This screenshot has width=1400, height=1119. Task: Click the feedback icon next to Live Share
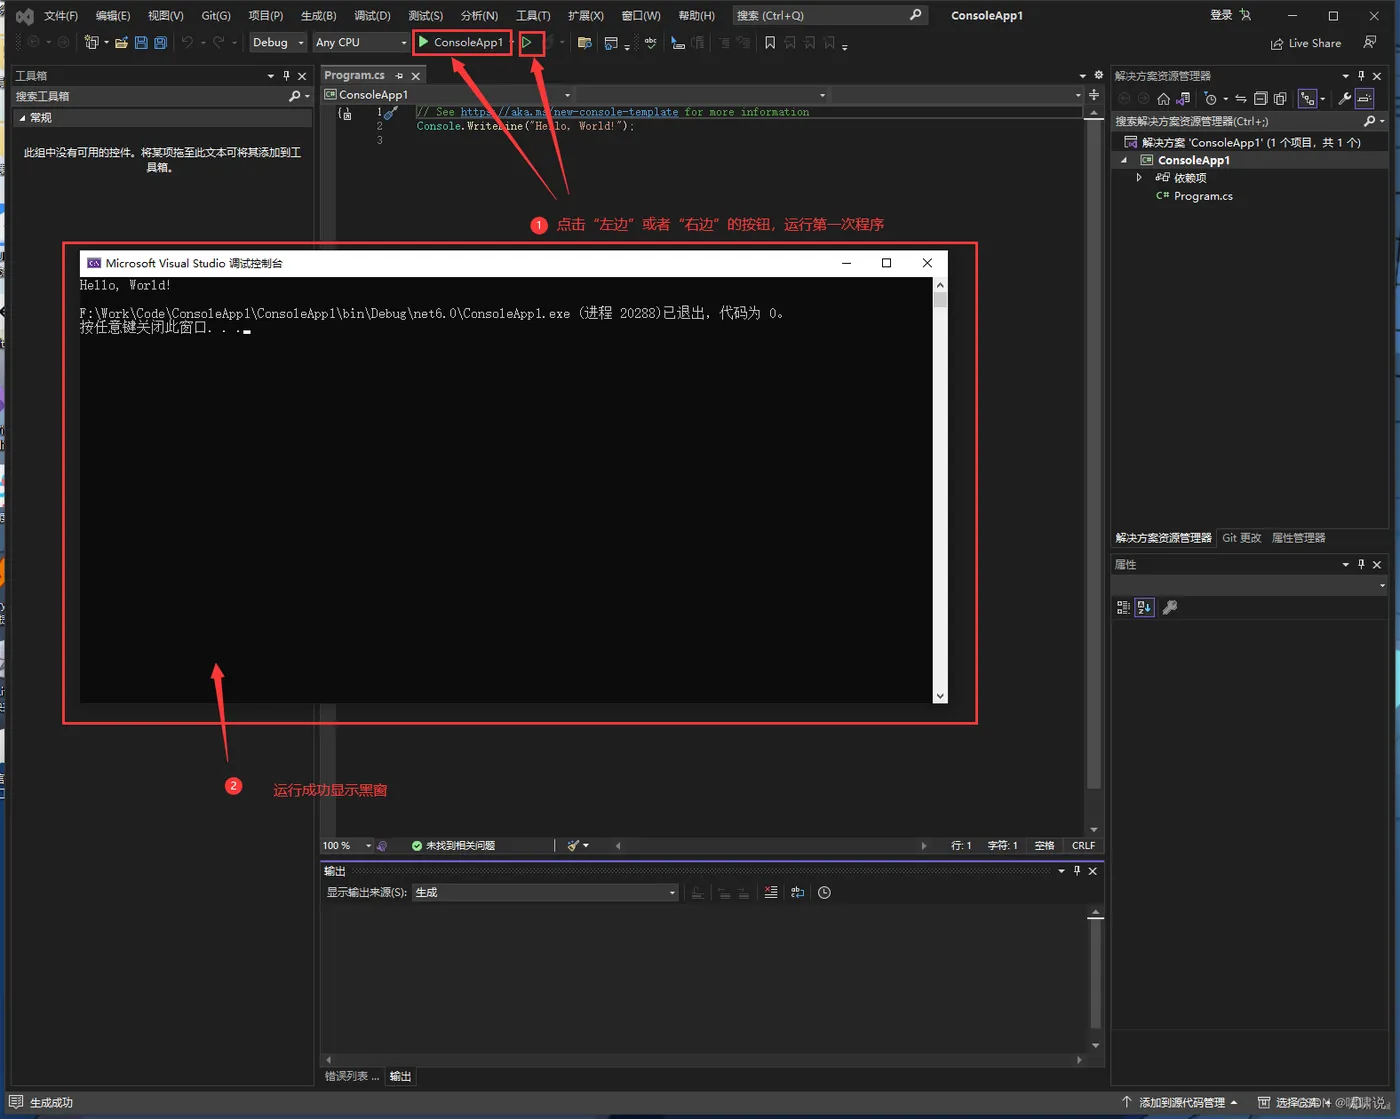[1370, 42]
